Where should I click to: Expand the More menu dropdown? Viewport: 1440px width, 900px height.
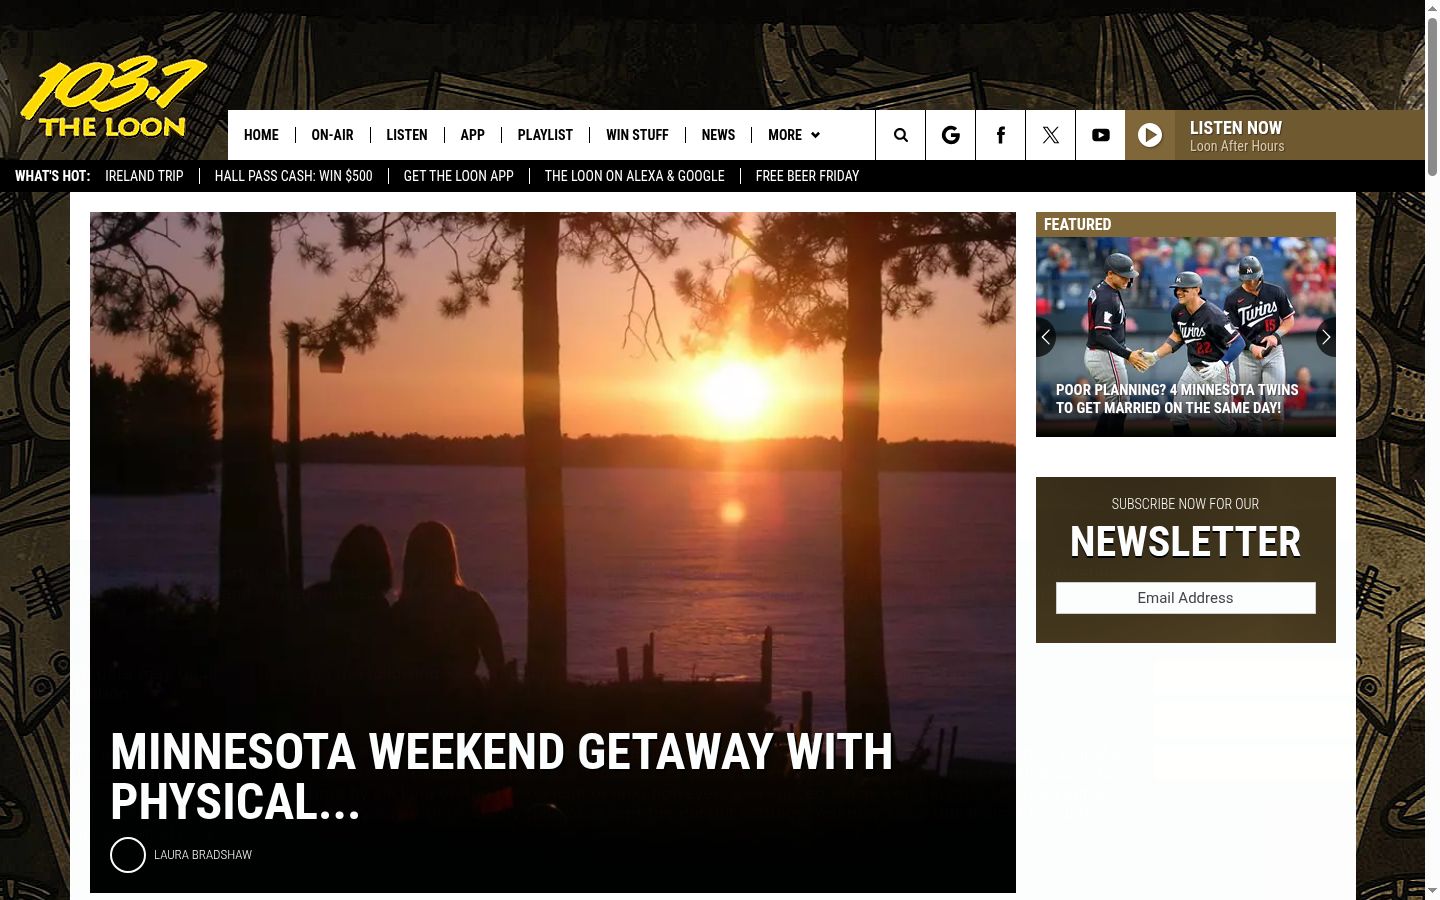pyautogui.click(x=794, y=135)
